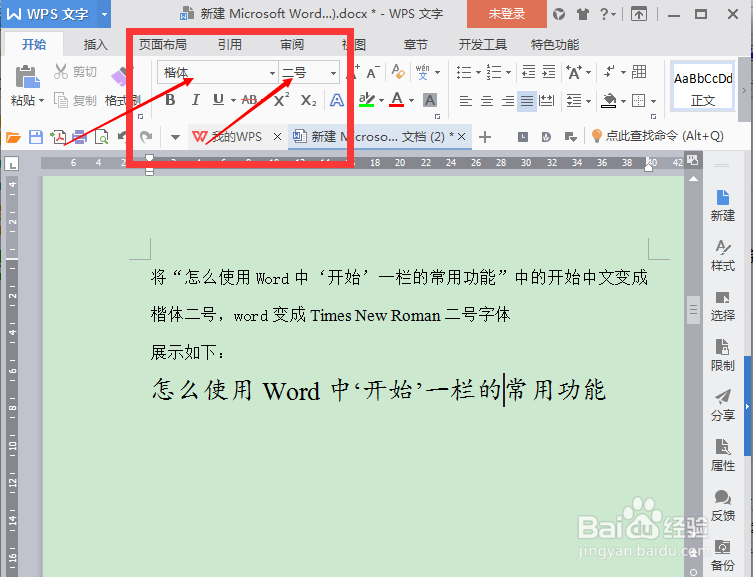Align text right

click(x=508, y=101)
